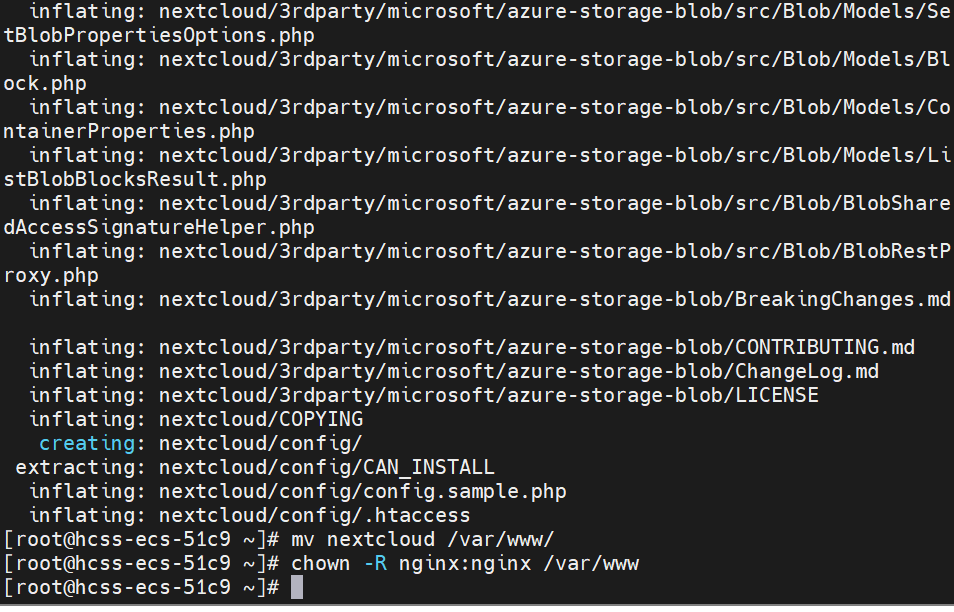Screen dimensions: 954x612
Task: Click the azure-storage-blob/LICENSE path
Action: click(488, 395)
